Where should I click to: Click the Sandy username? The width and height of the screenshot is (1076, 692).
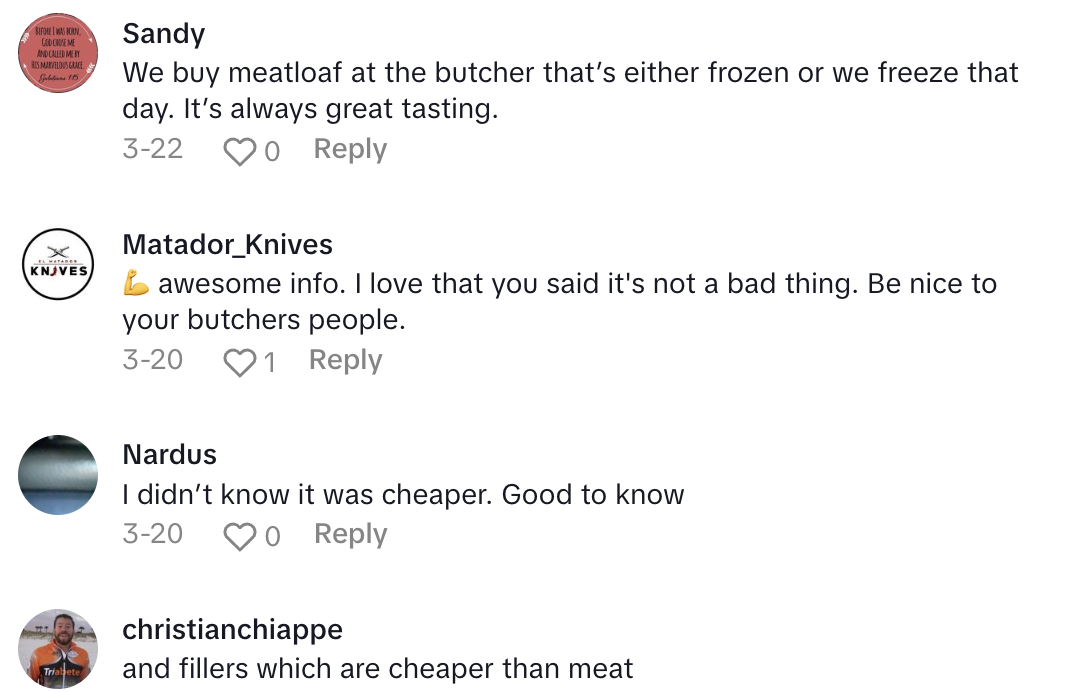coord(163,34)
